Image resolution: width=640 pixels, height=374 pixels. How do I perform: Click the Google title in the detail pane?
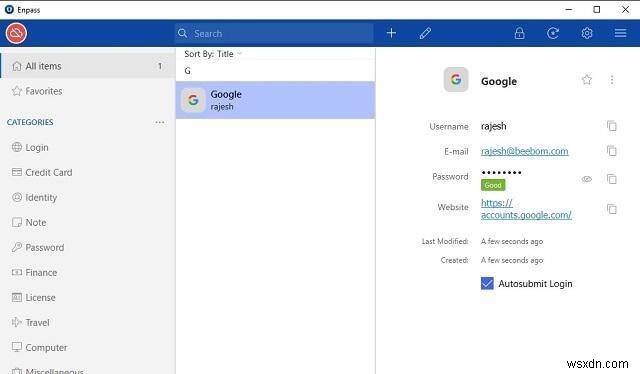point(499,81)
